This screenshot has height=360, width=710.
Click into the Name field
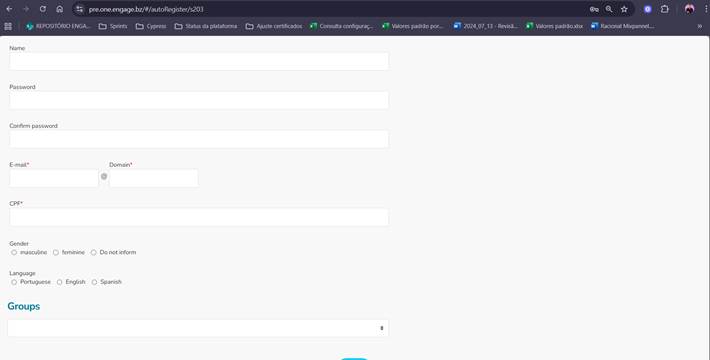(x=199, y=61)
